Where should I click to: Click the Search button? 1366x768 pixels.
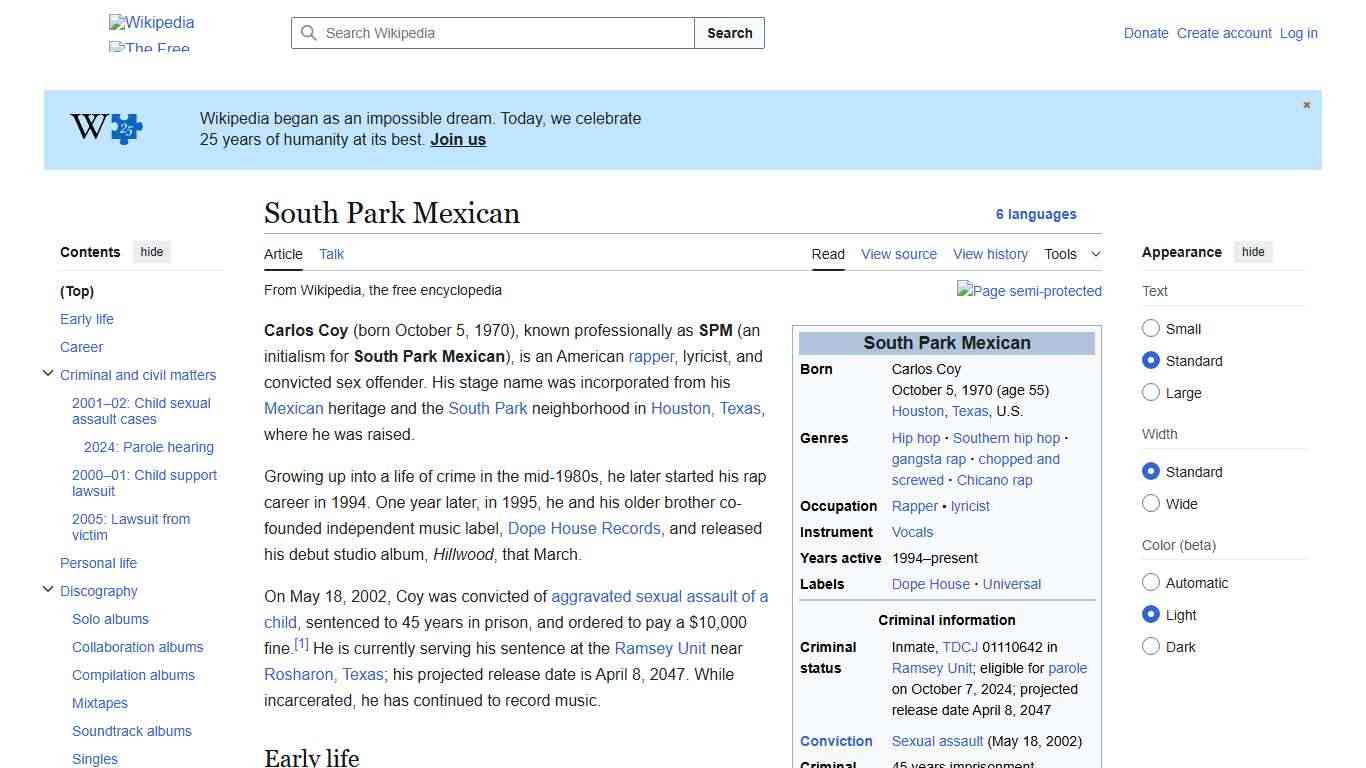click(x=729, y=33)
